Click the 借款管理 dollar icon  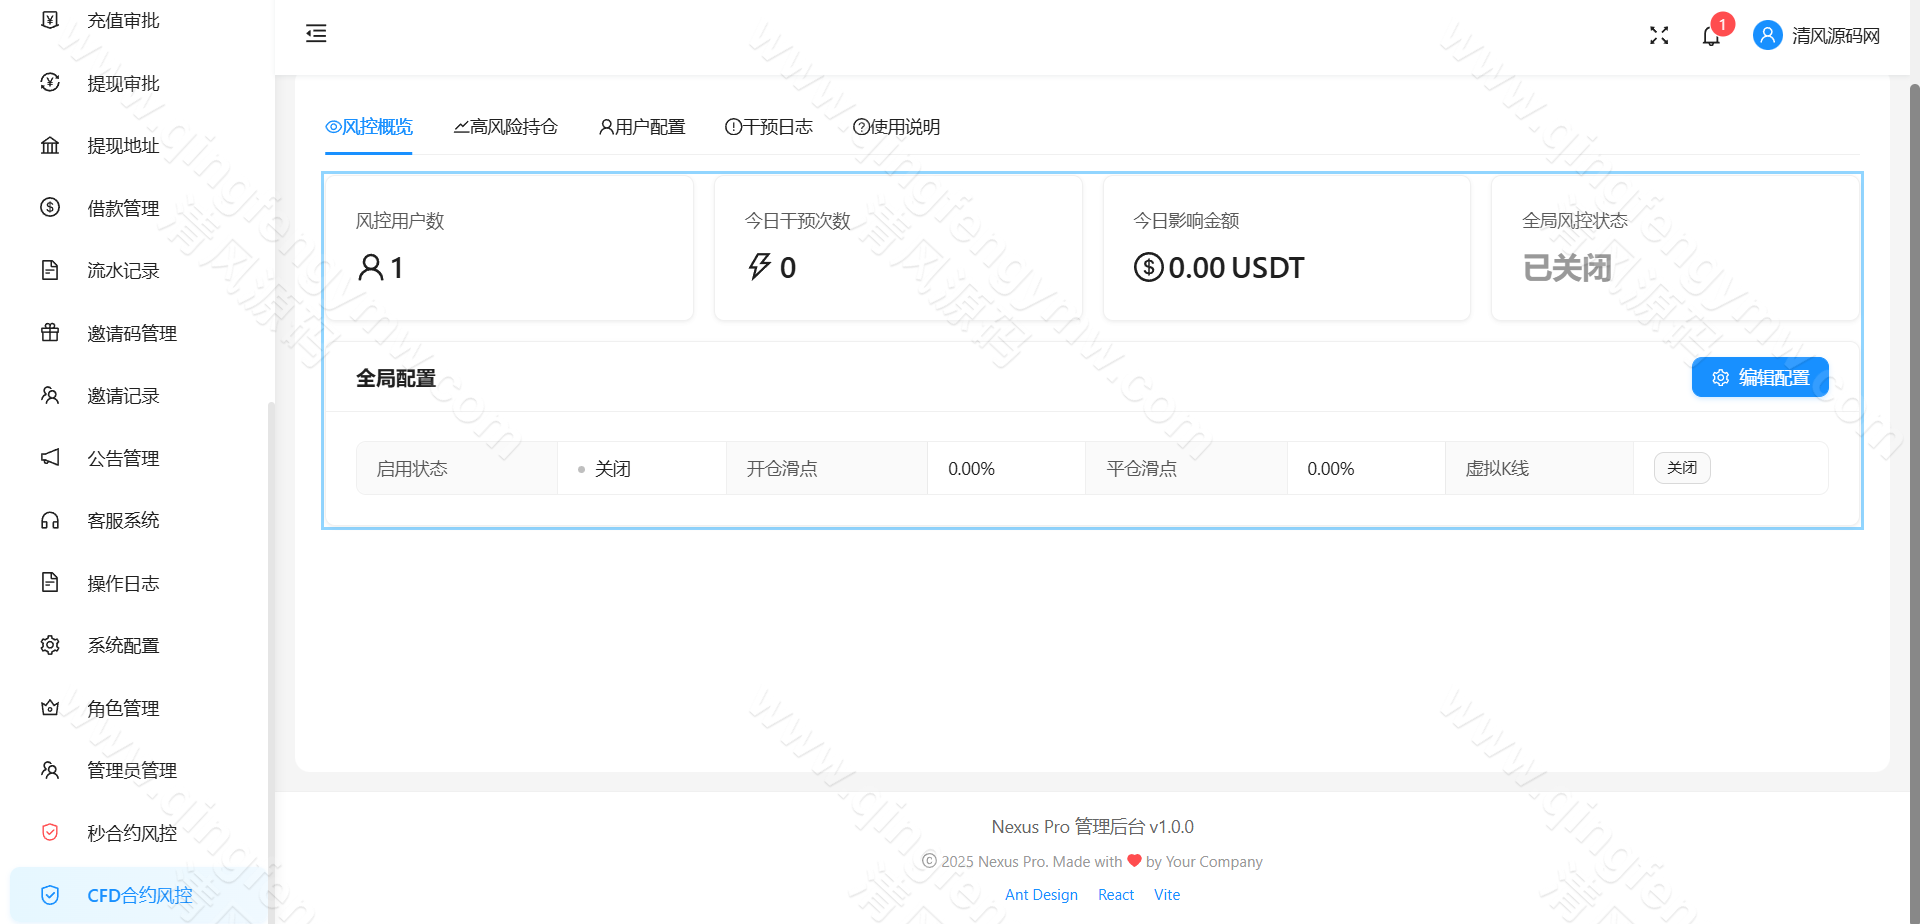point(50,207)
